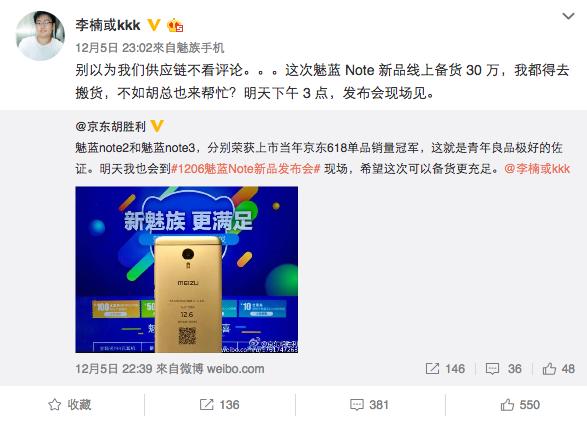587x423 pixels.
Task: Open the post options chevron menu
Action: [x=568, y=16]
